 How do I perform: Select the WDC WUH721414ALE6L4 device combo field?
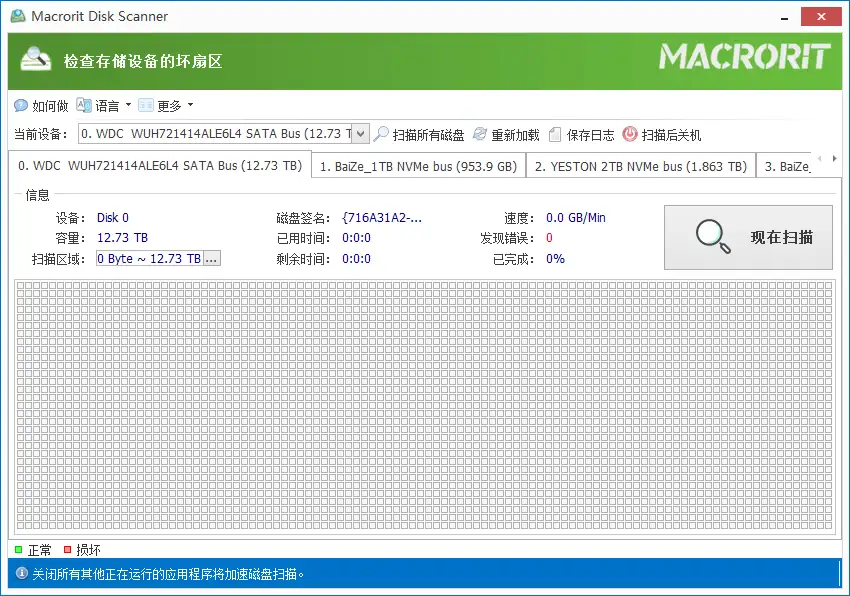[x=224, y=133]
